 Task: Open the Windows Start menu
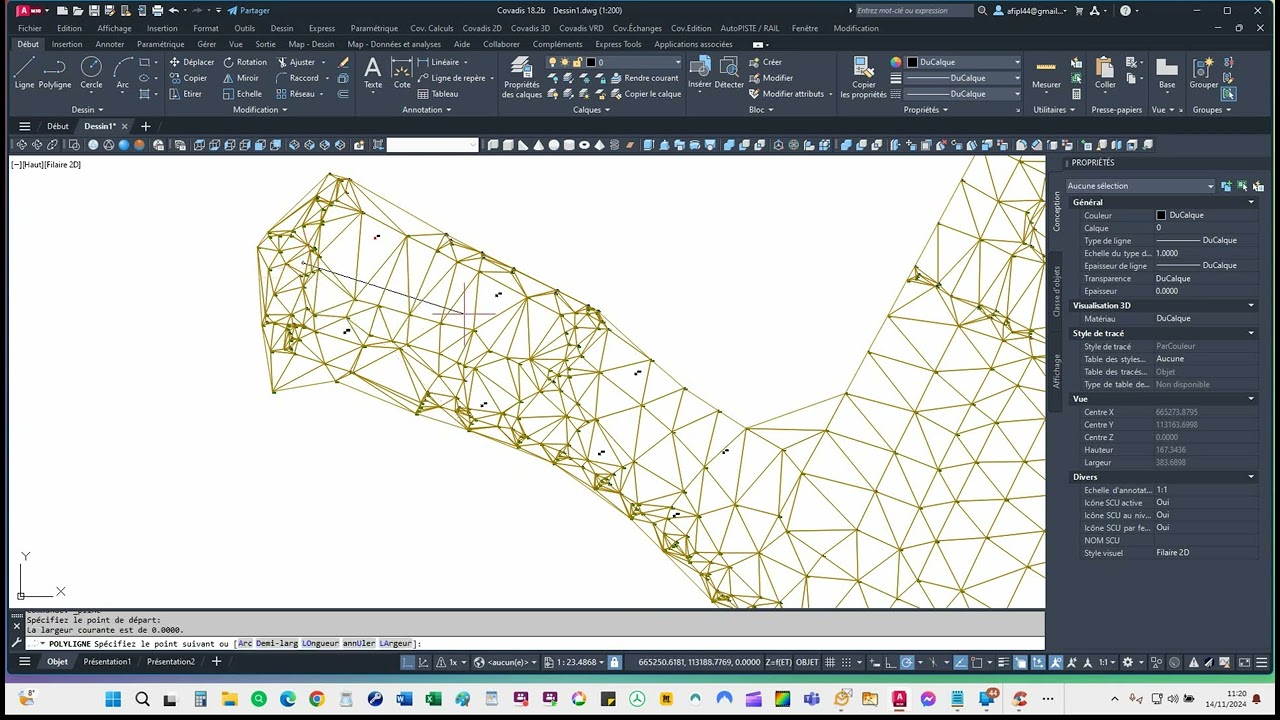pos(112,699)
